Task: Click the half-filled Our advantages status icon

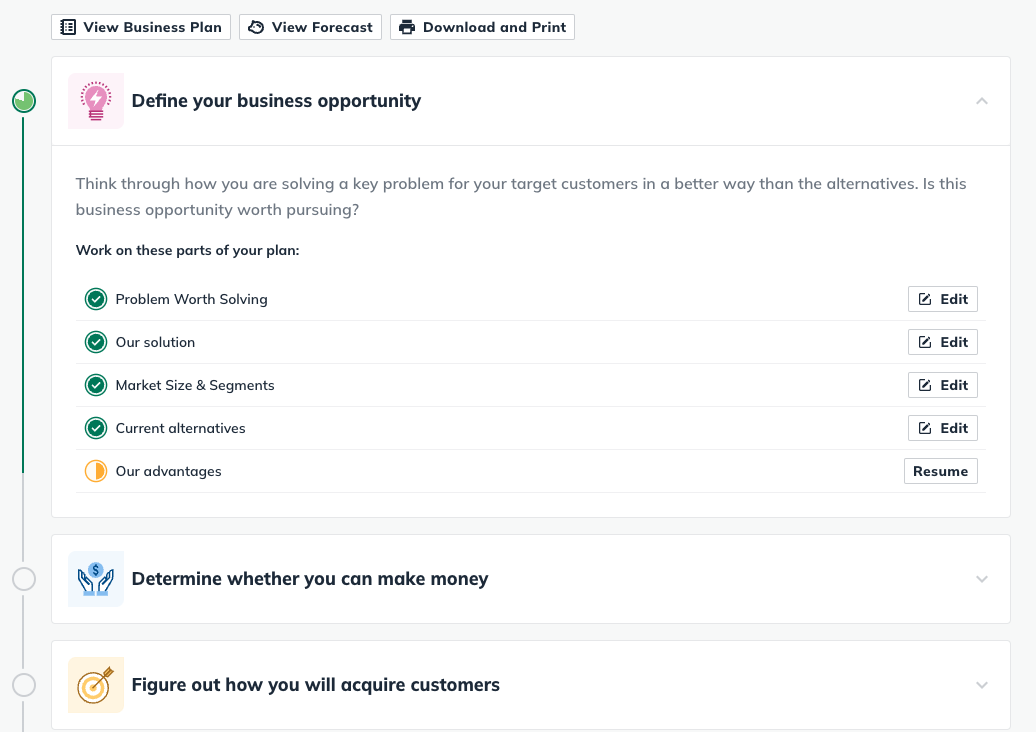Action: [x=96, y=471]
